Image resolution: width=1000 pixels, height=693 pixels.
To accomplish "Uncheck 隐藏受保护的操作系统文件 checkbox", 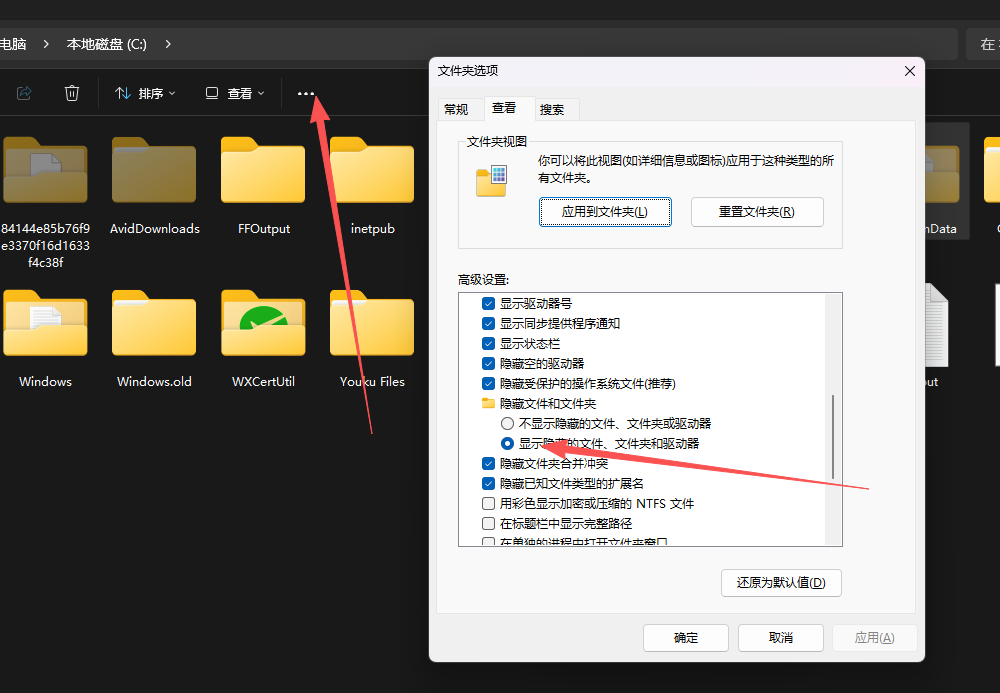I will tap(488, 384).
